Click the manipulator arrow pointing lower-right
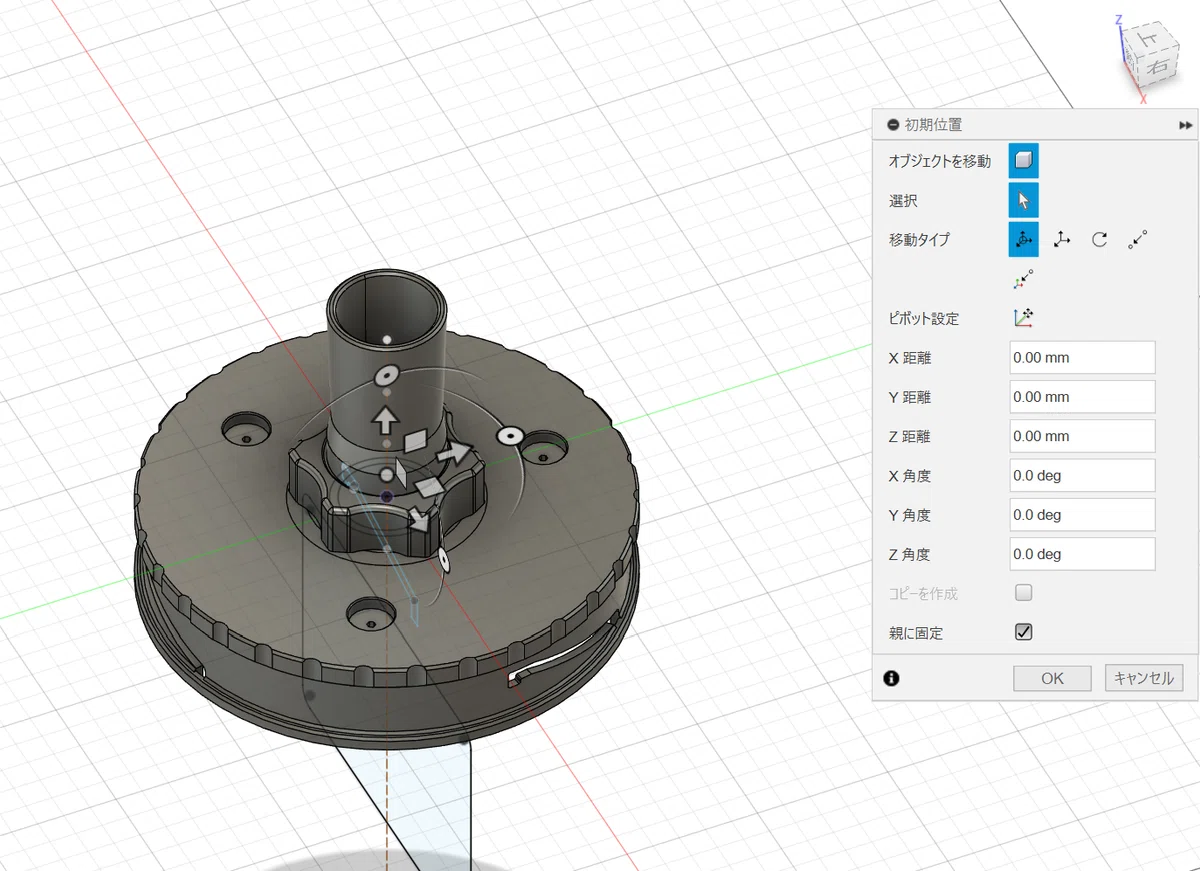 [x=418, y=520]
